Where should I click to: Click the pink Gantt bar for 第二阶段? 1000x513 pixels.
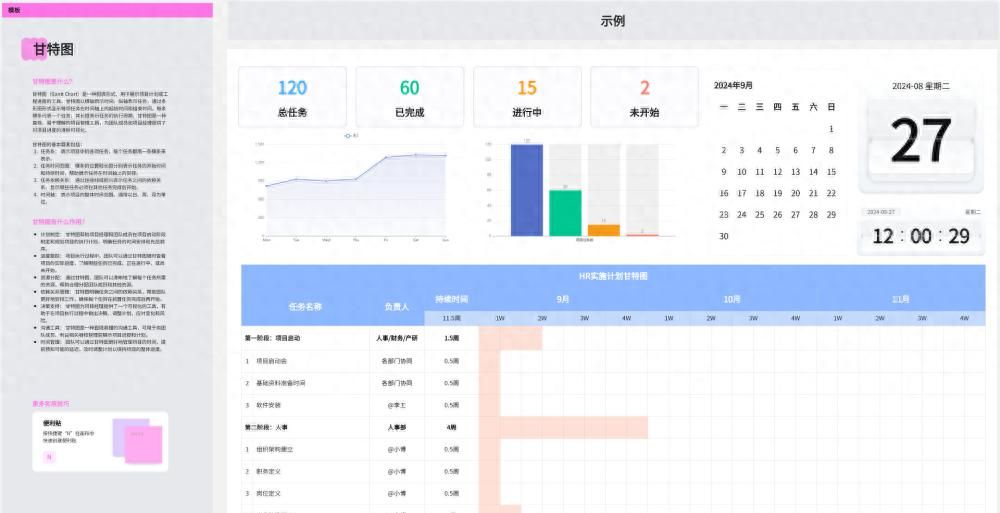563,428
